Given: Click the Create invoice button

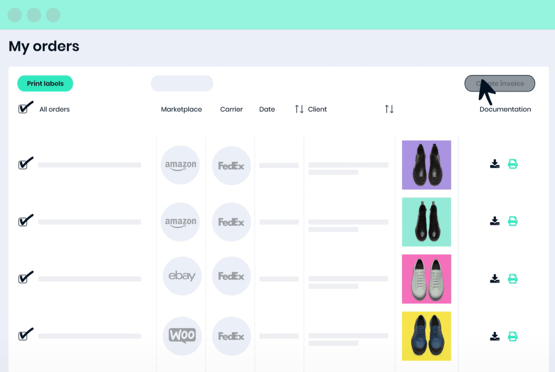Looking at the screenshot, I should coord(500,84).
